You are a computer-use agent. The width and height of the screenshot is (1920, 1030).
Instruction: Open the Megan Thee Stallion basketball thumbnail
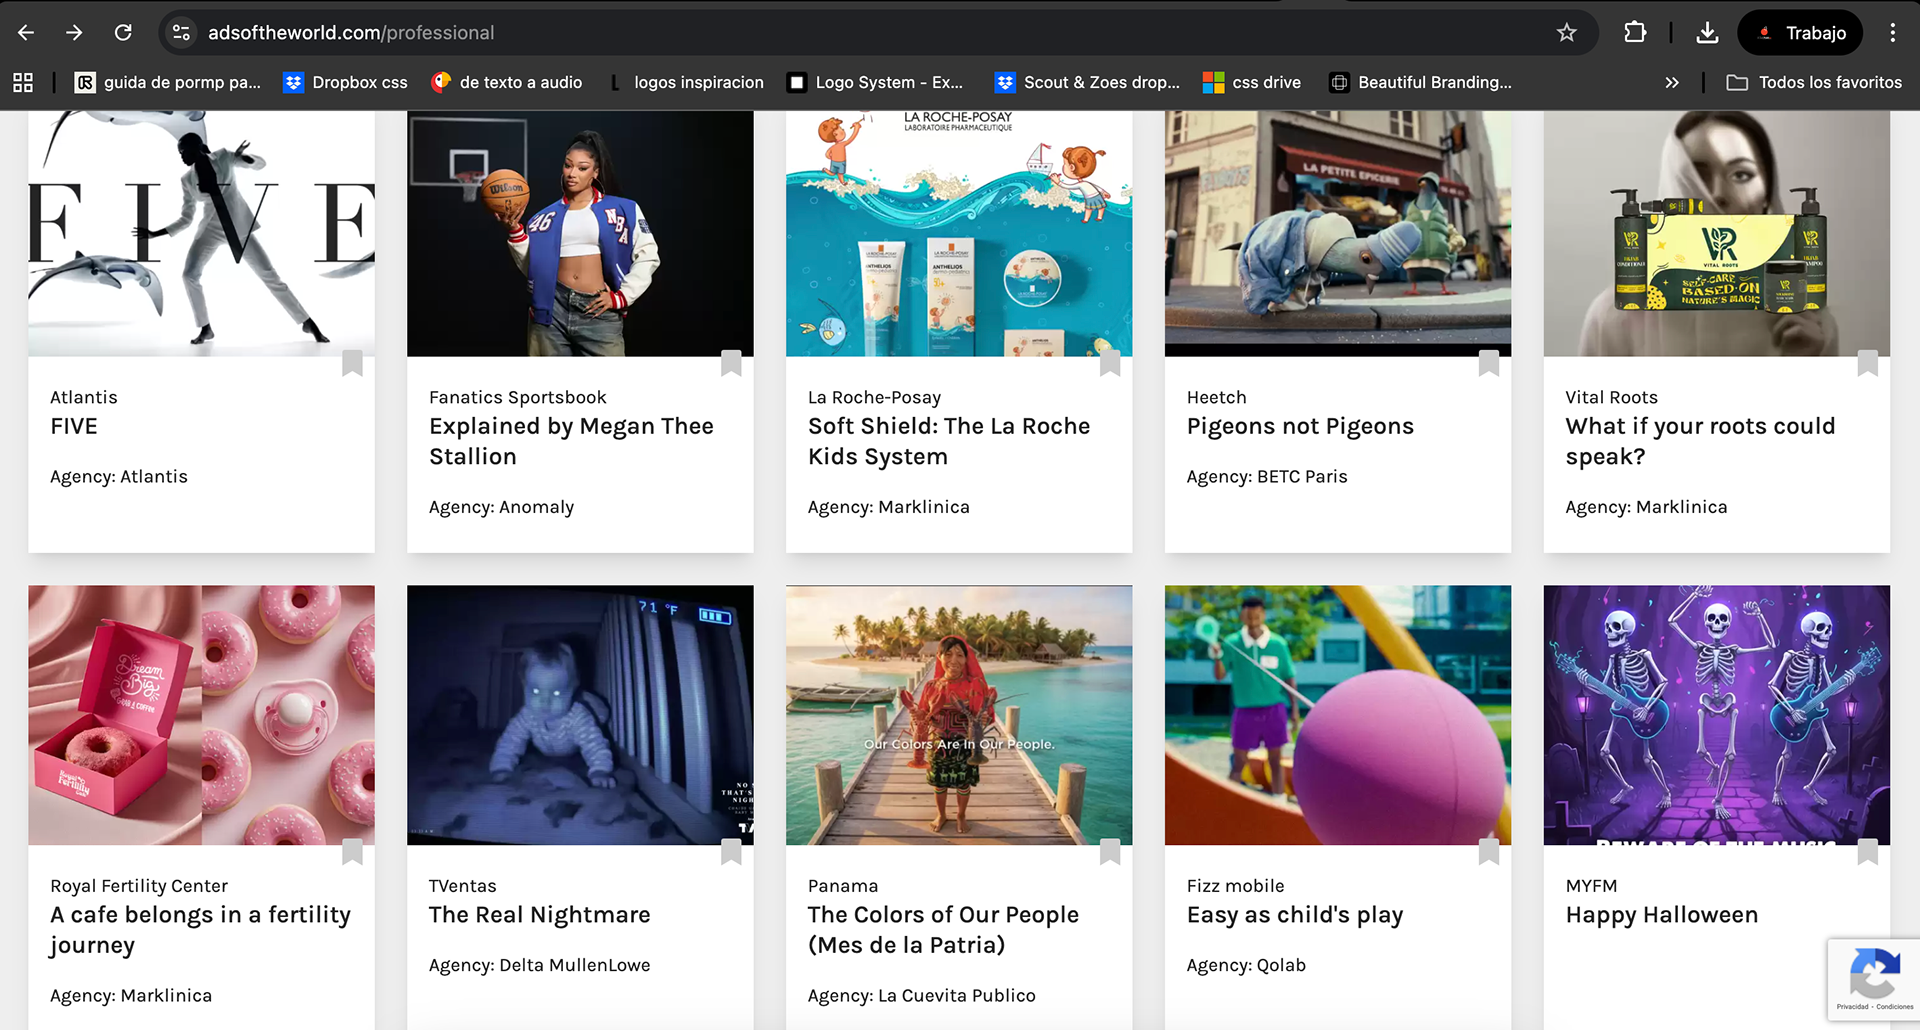(580, 233)
